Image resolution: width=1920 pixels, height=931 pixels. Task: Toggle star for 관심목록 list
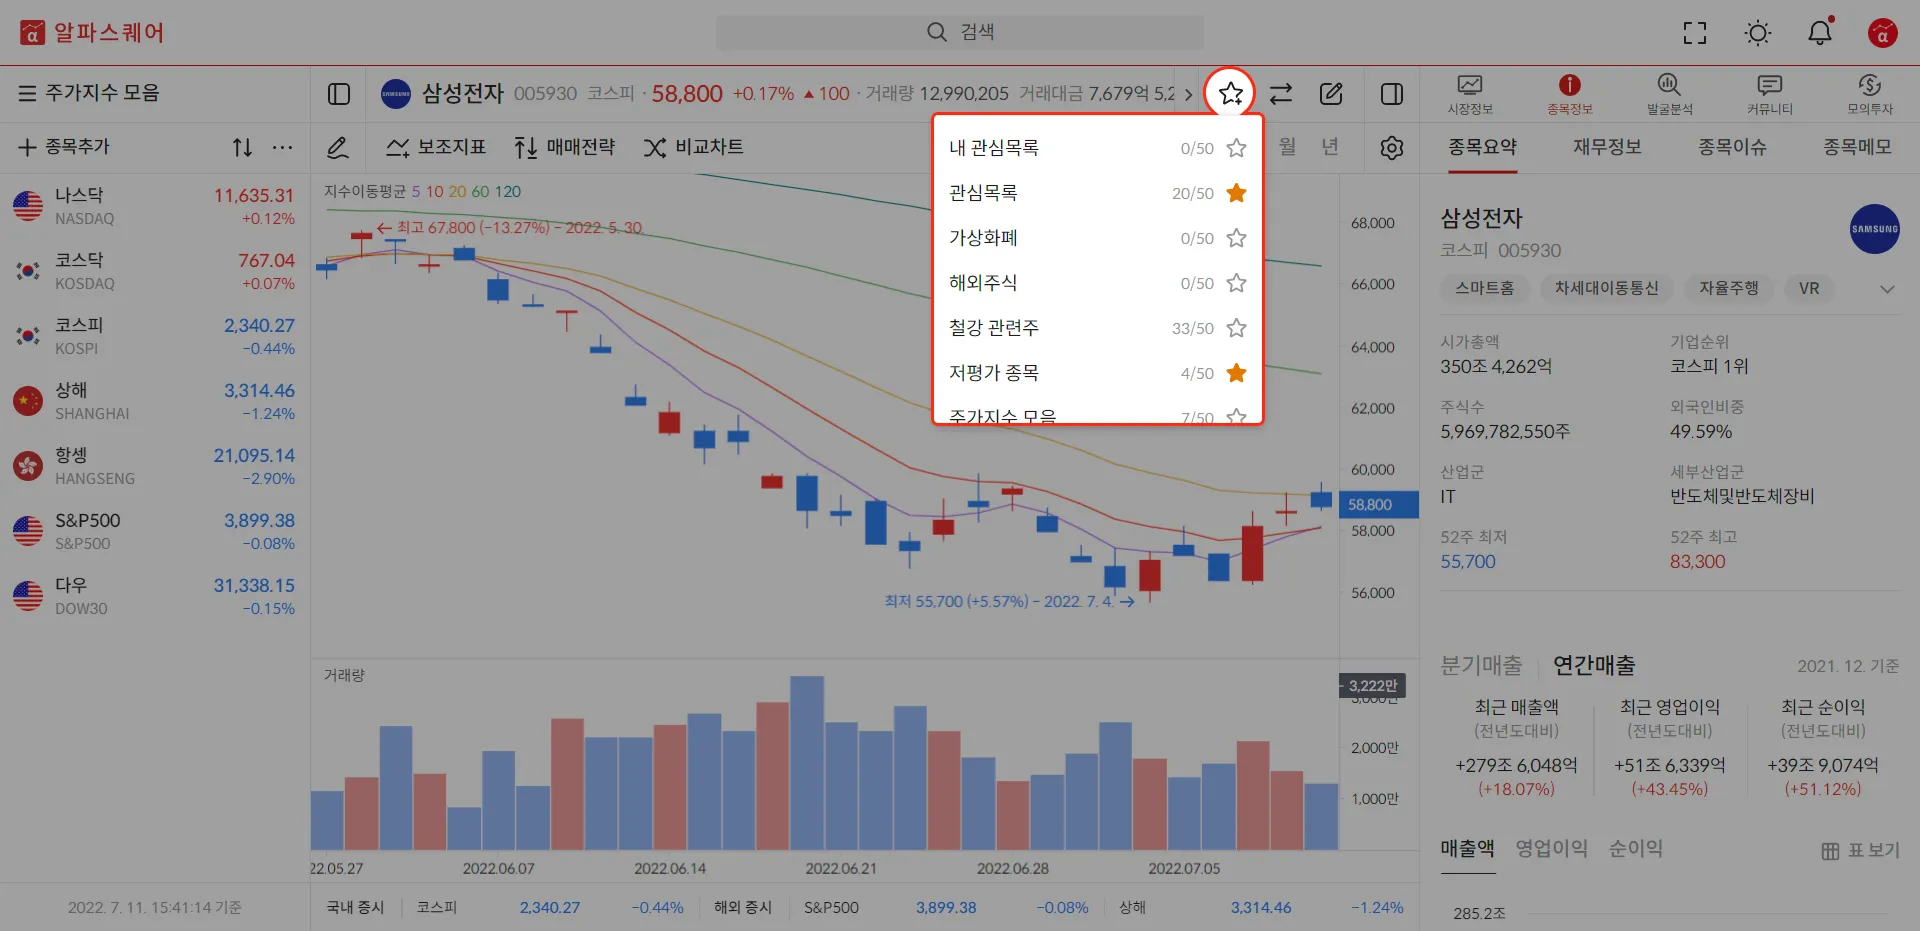[1236, 193]
